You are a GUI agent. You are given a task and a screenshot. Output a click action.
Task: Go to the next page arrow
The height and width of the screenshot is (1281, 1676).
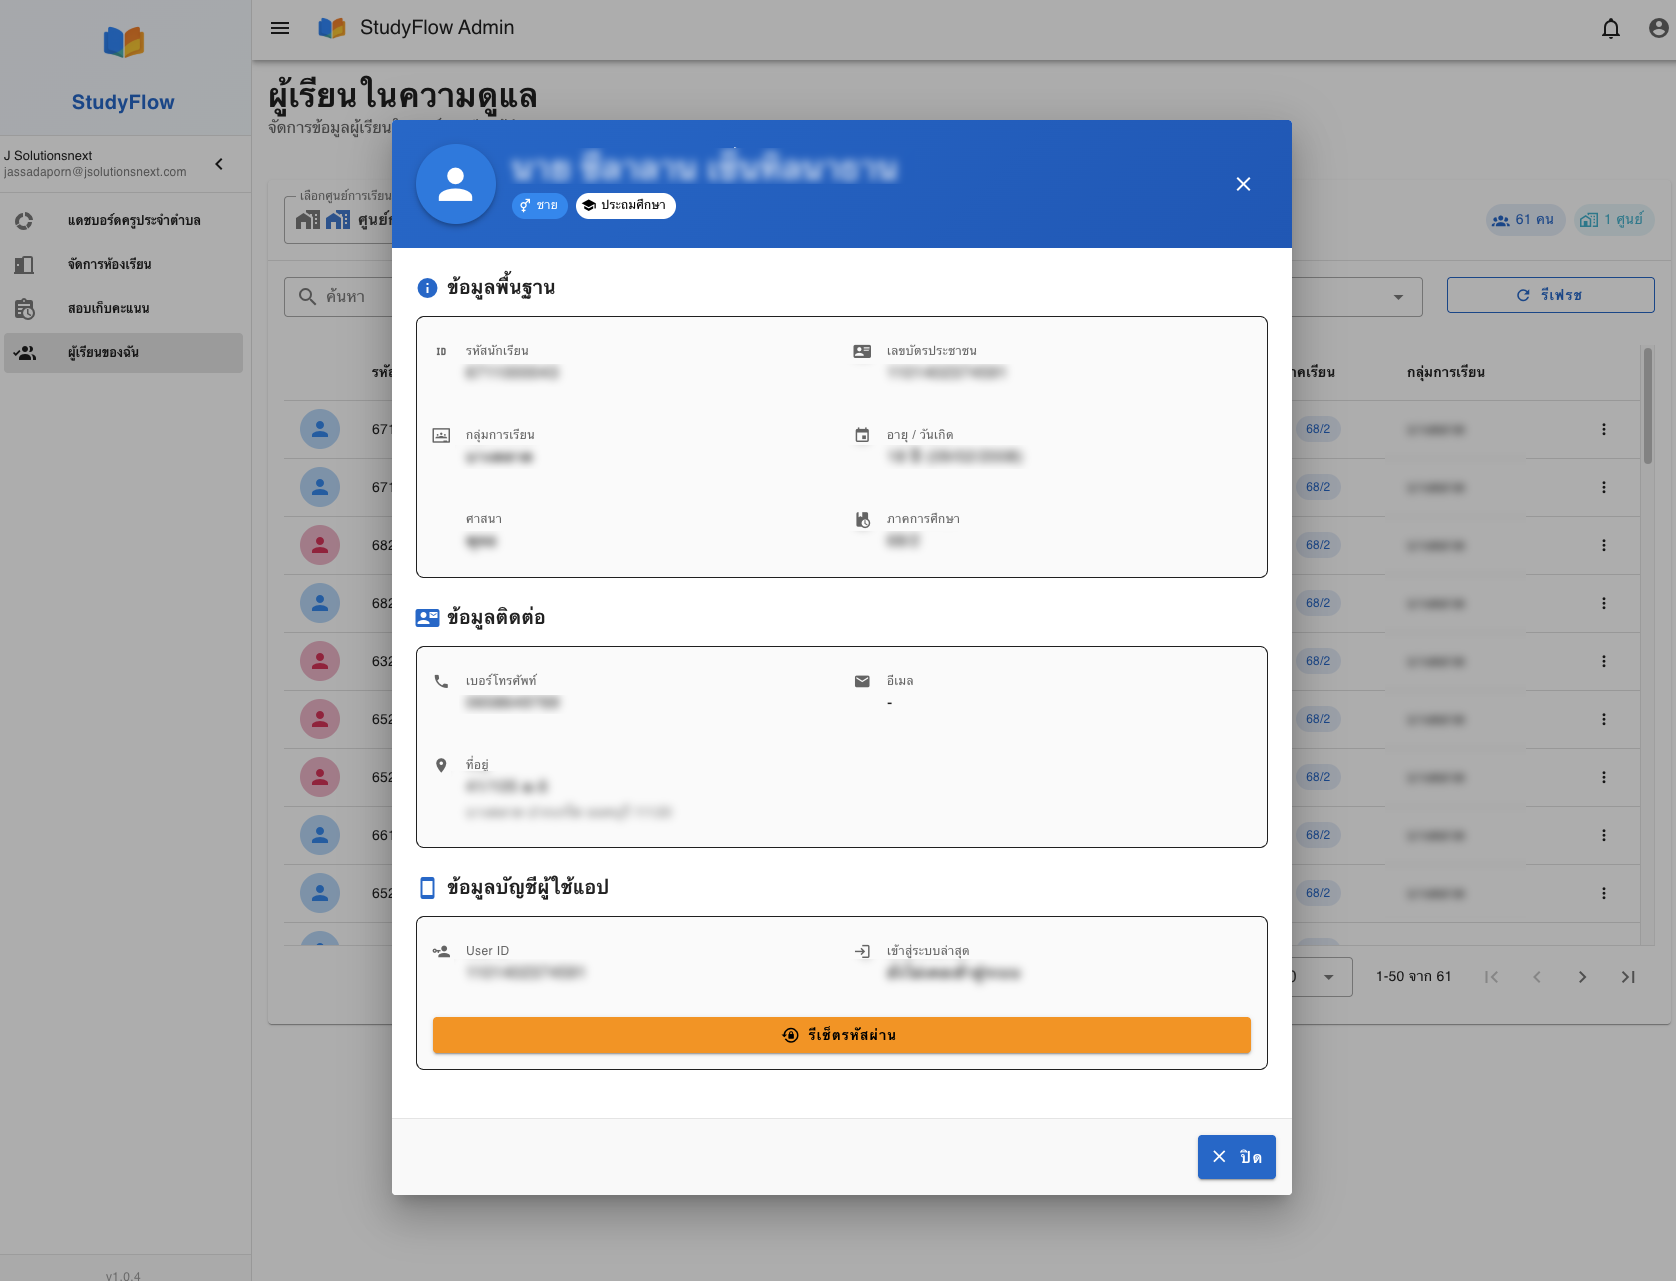point(1582,977)
